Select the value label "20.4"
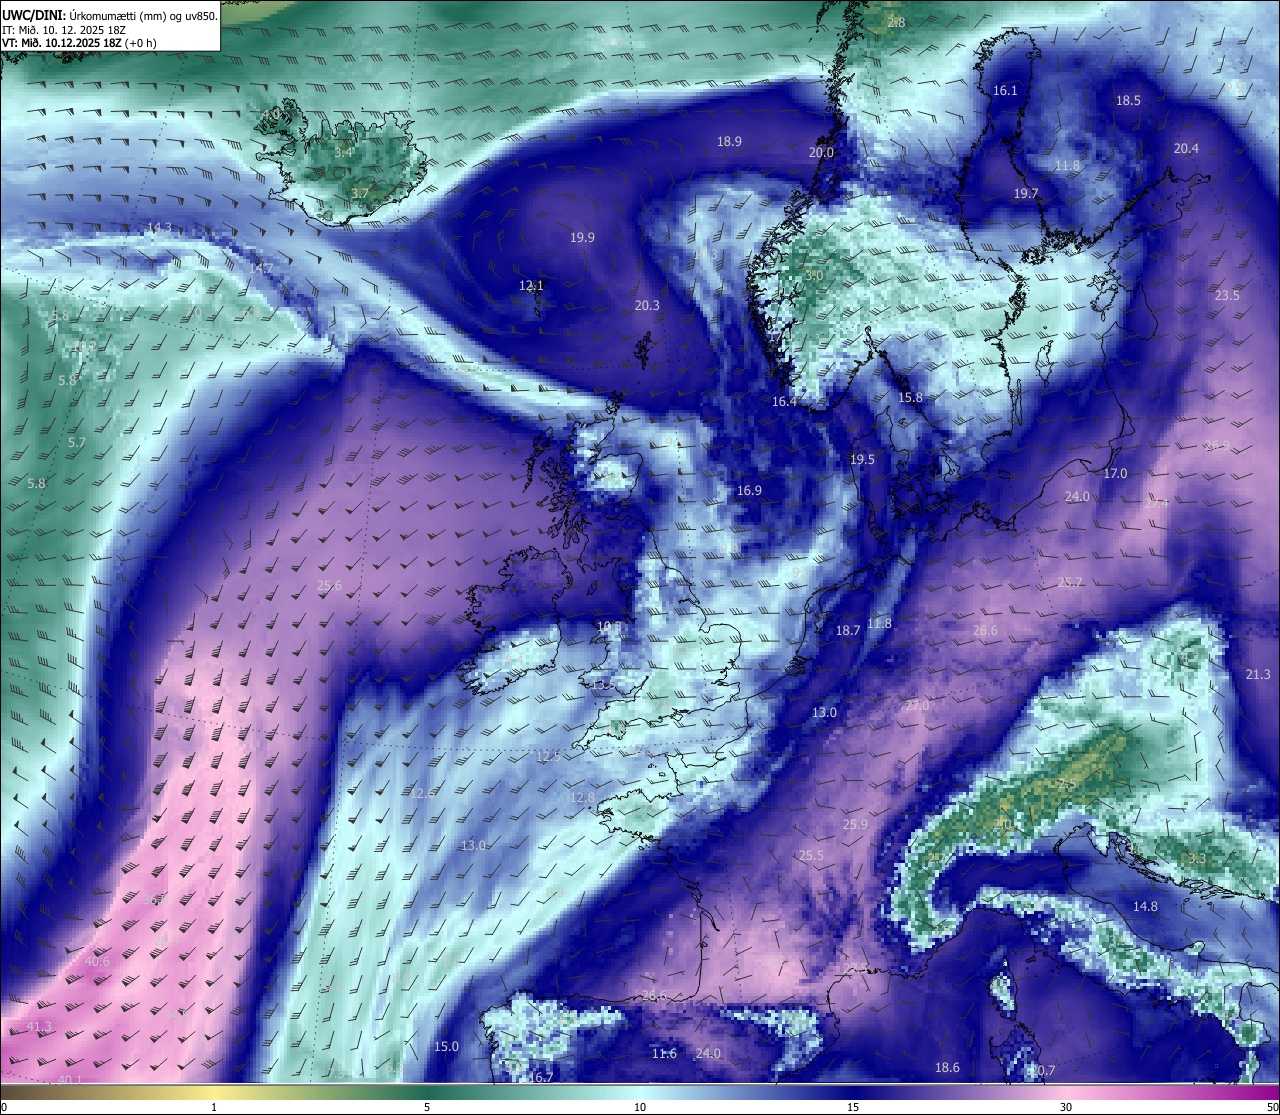Image resolution: width=1280 pixels, height=1115 pixels. (x=1186, y=149)
